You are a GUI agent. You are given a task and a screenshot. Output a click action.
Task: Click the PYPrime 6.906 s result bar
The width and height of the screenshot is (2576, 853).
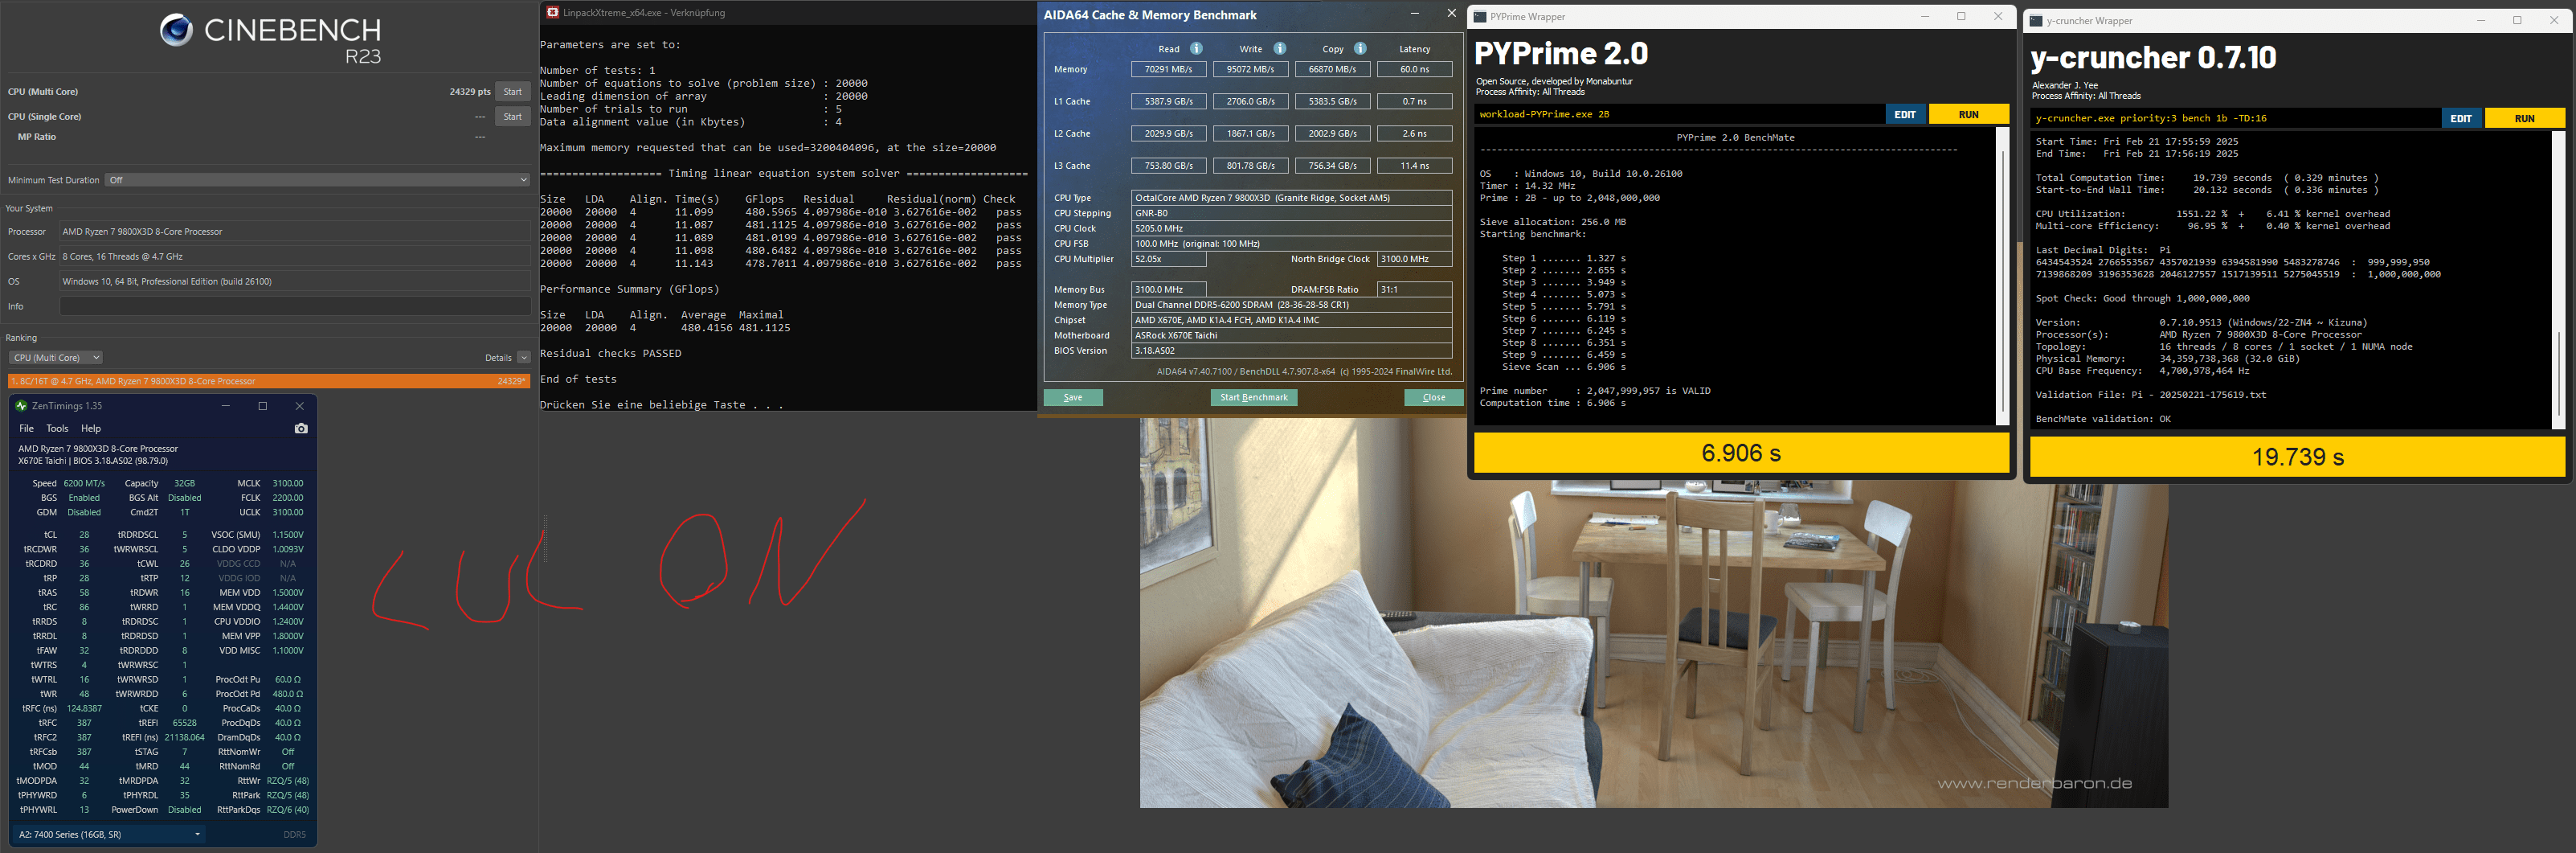click(x=1741, y=453)
